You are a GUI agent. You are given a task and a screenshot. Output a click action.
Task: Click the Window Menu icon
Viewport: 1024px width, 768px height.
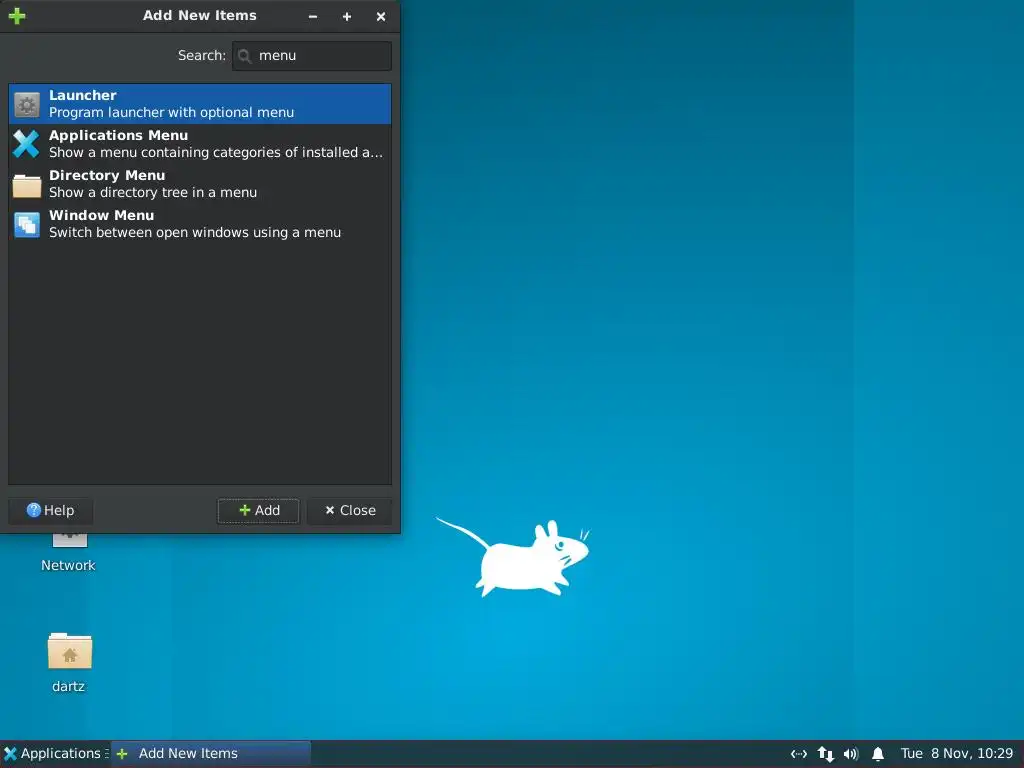point(27,225)
